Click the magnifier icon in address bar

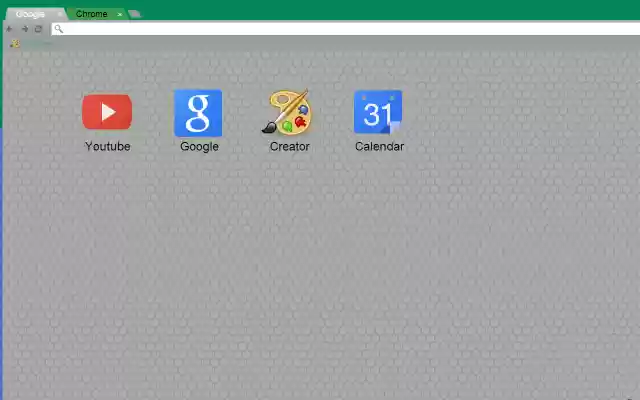click(x=59, y=29)
